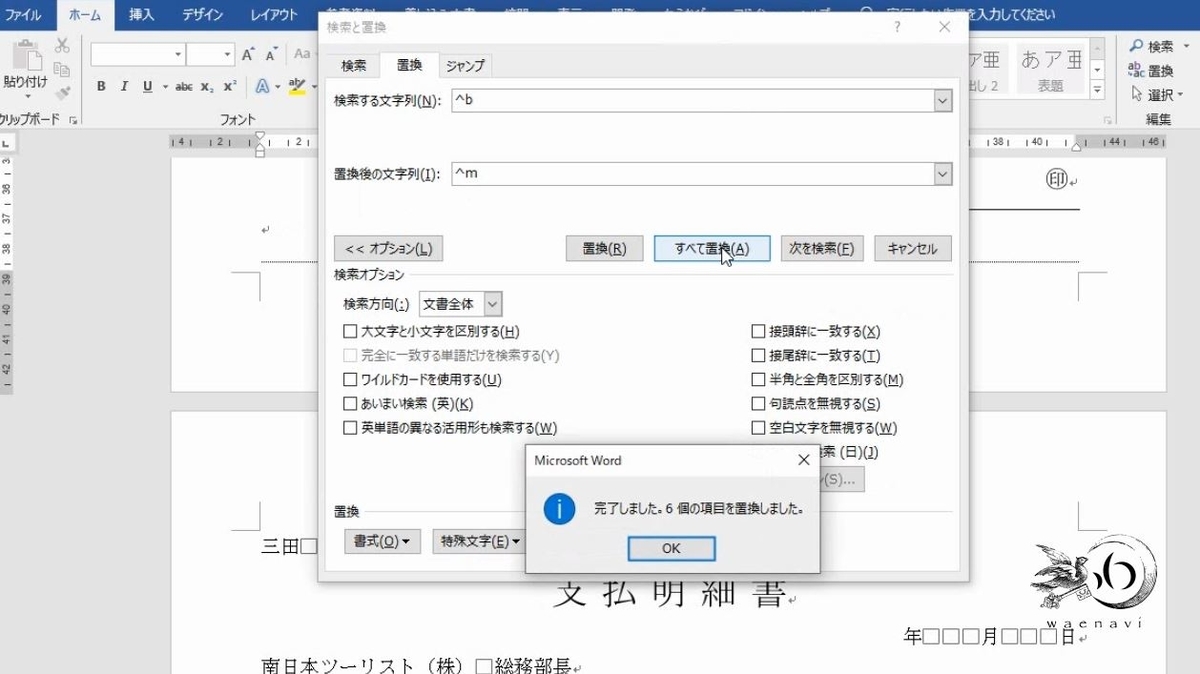
Task: Check the 空白文字を無視する option
Action: coord(758,427)
